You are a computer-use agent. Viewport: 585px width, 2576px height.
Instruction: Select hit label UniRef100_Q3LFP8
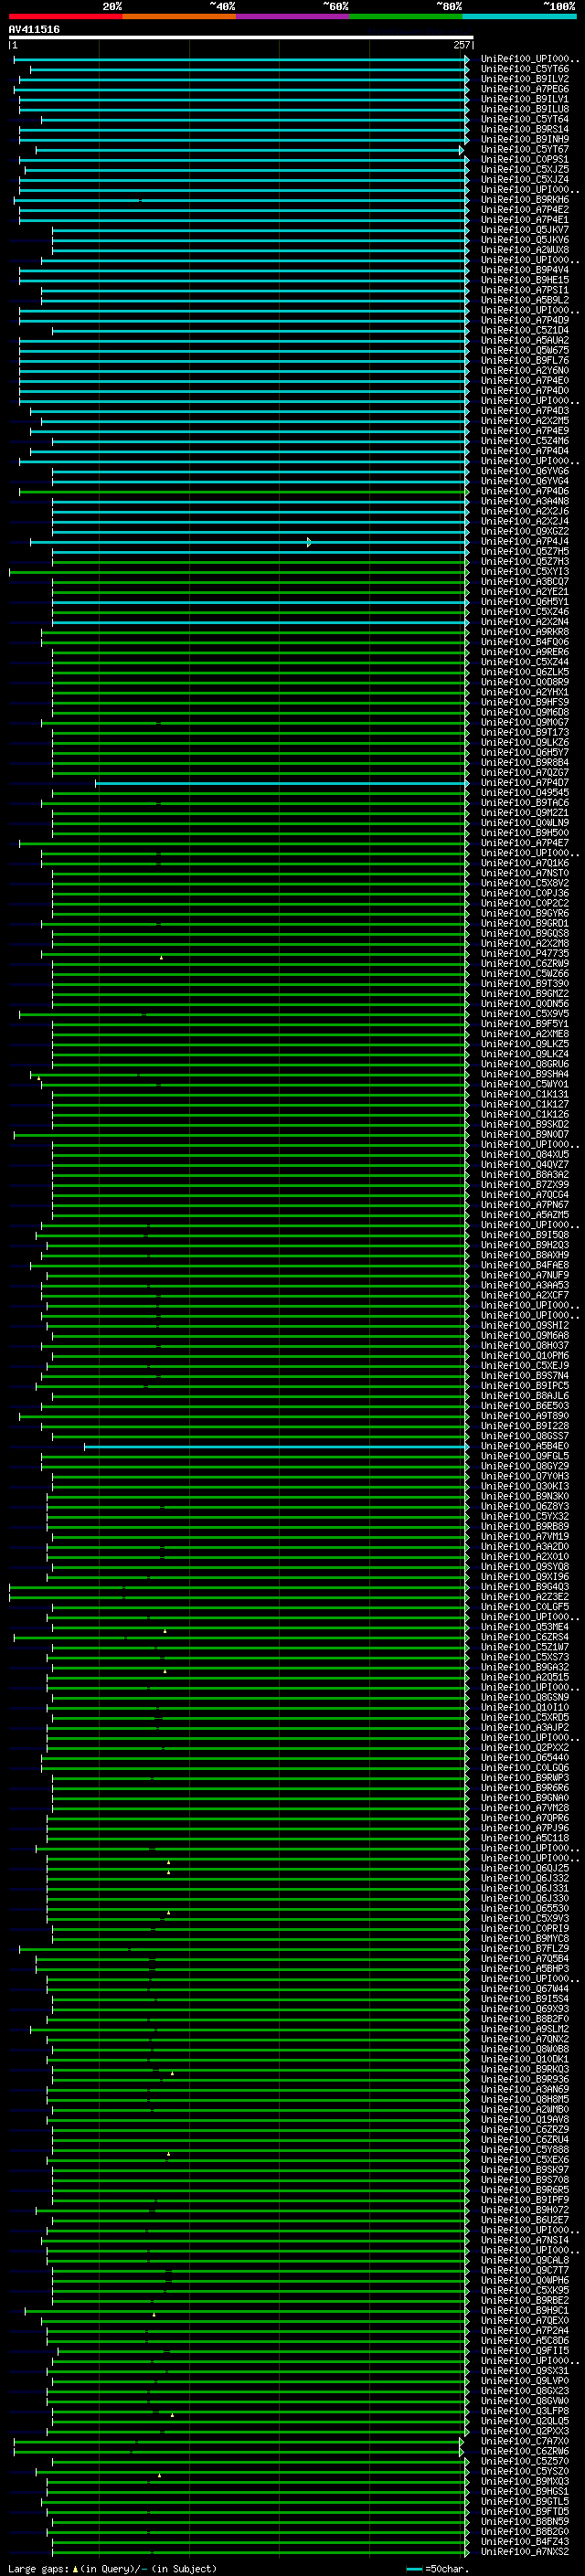525,2411
